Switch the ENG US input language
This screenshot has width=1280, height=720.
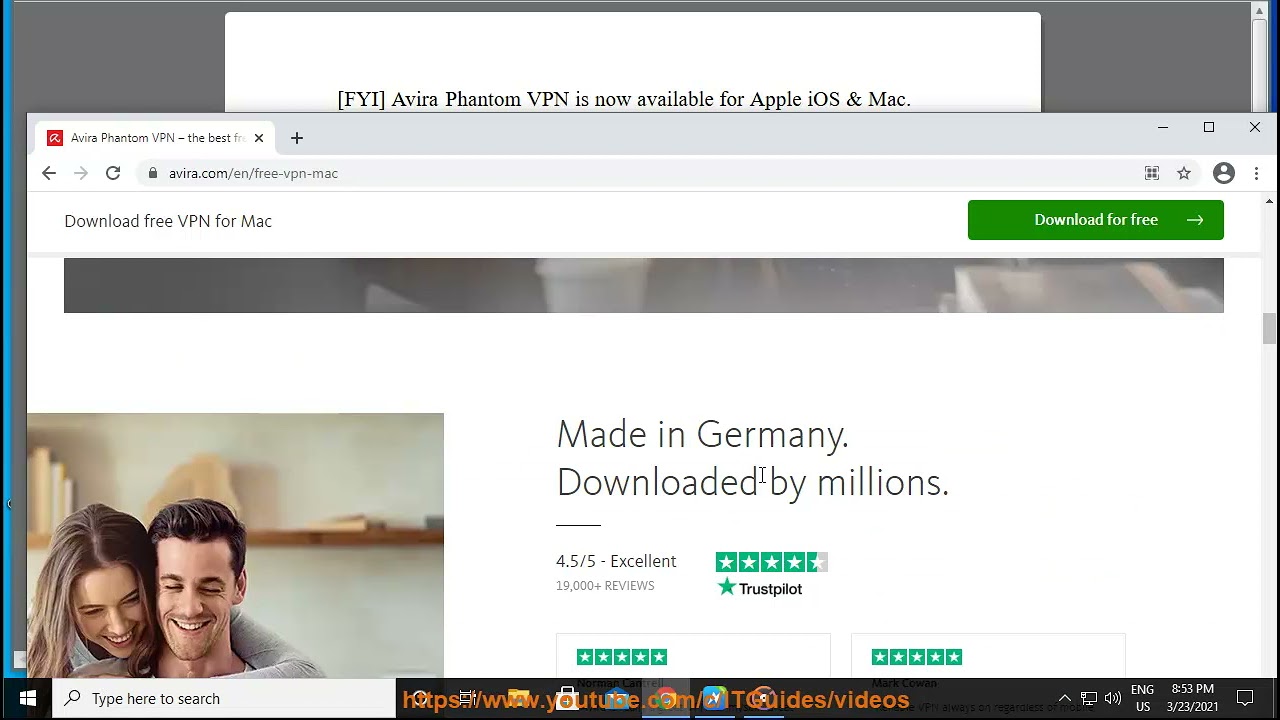tap(1142, 698)
